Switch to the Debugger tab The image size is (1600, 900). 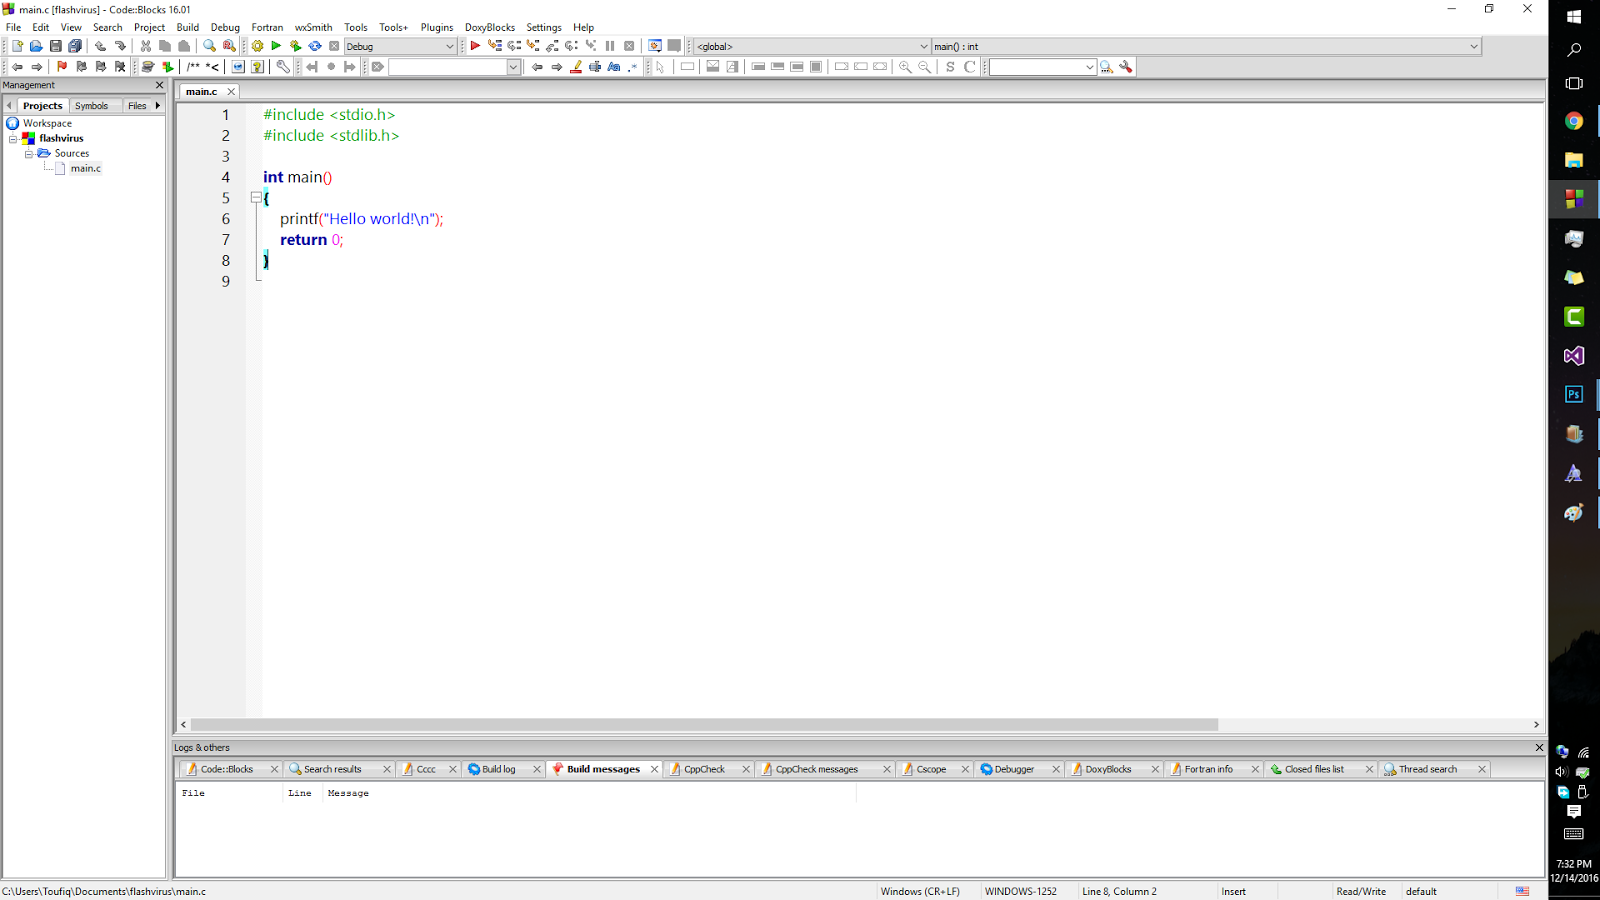tap(1014, 769)
